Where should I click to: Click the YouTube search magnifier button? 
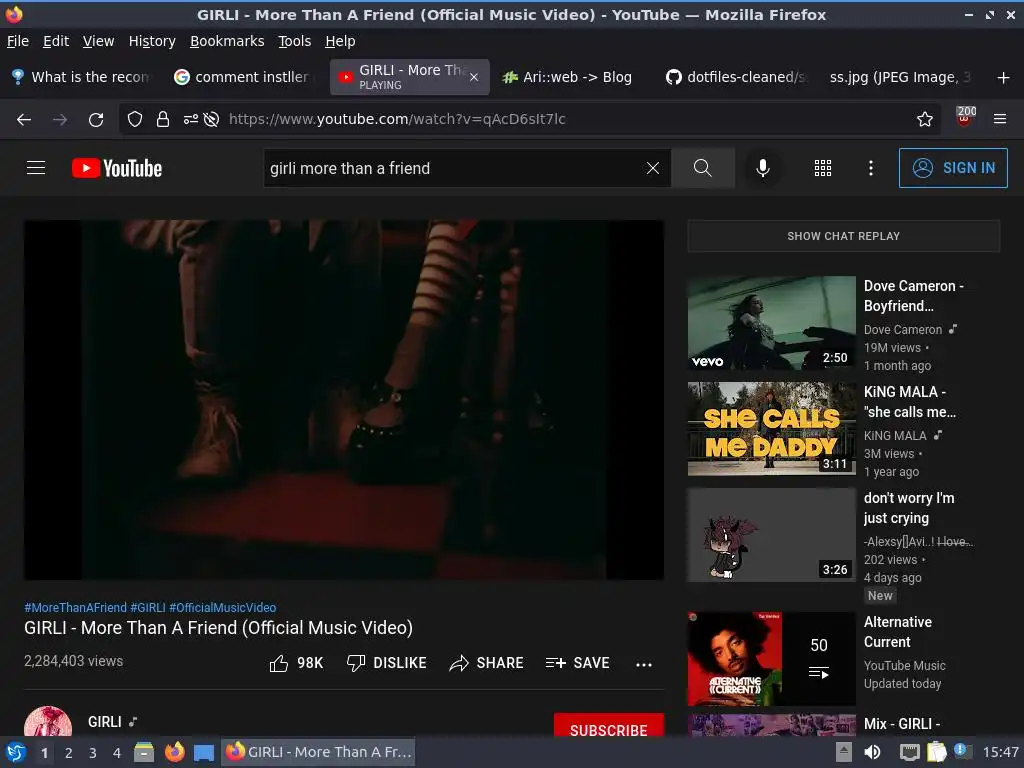pyautogui.click(x=703, y=168)
